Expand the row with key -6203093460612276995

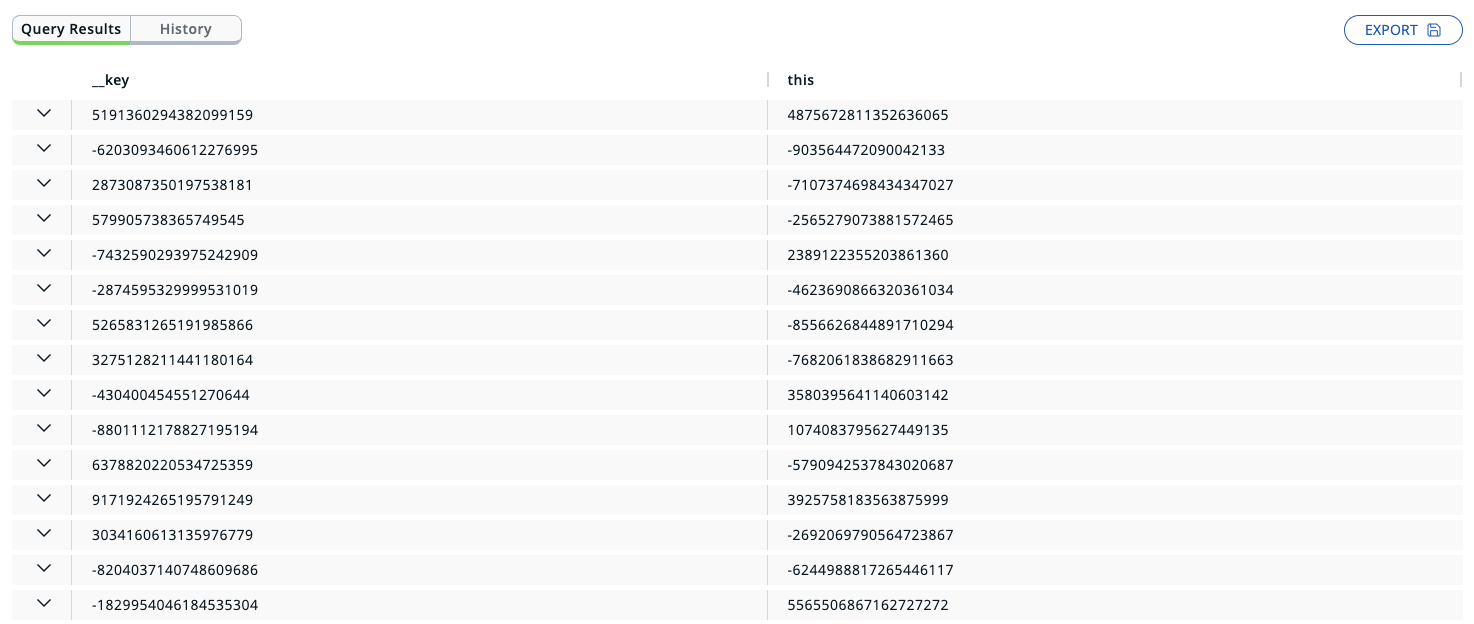(43, 149)
